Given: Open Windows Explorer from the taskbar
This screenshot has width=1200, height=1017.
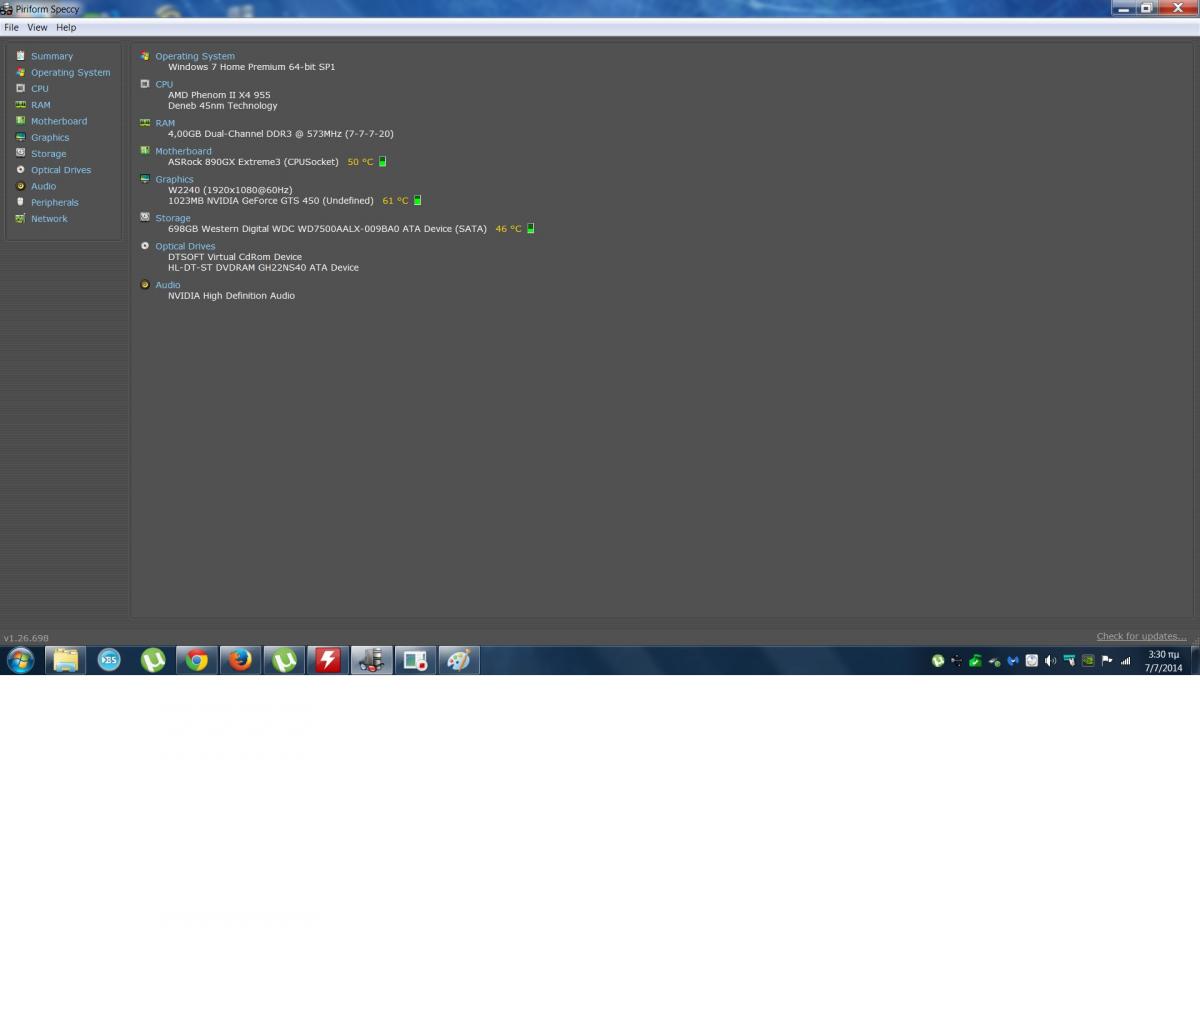Looking at the screenshot, I should (65, 660).
